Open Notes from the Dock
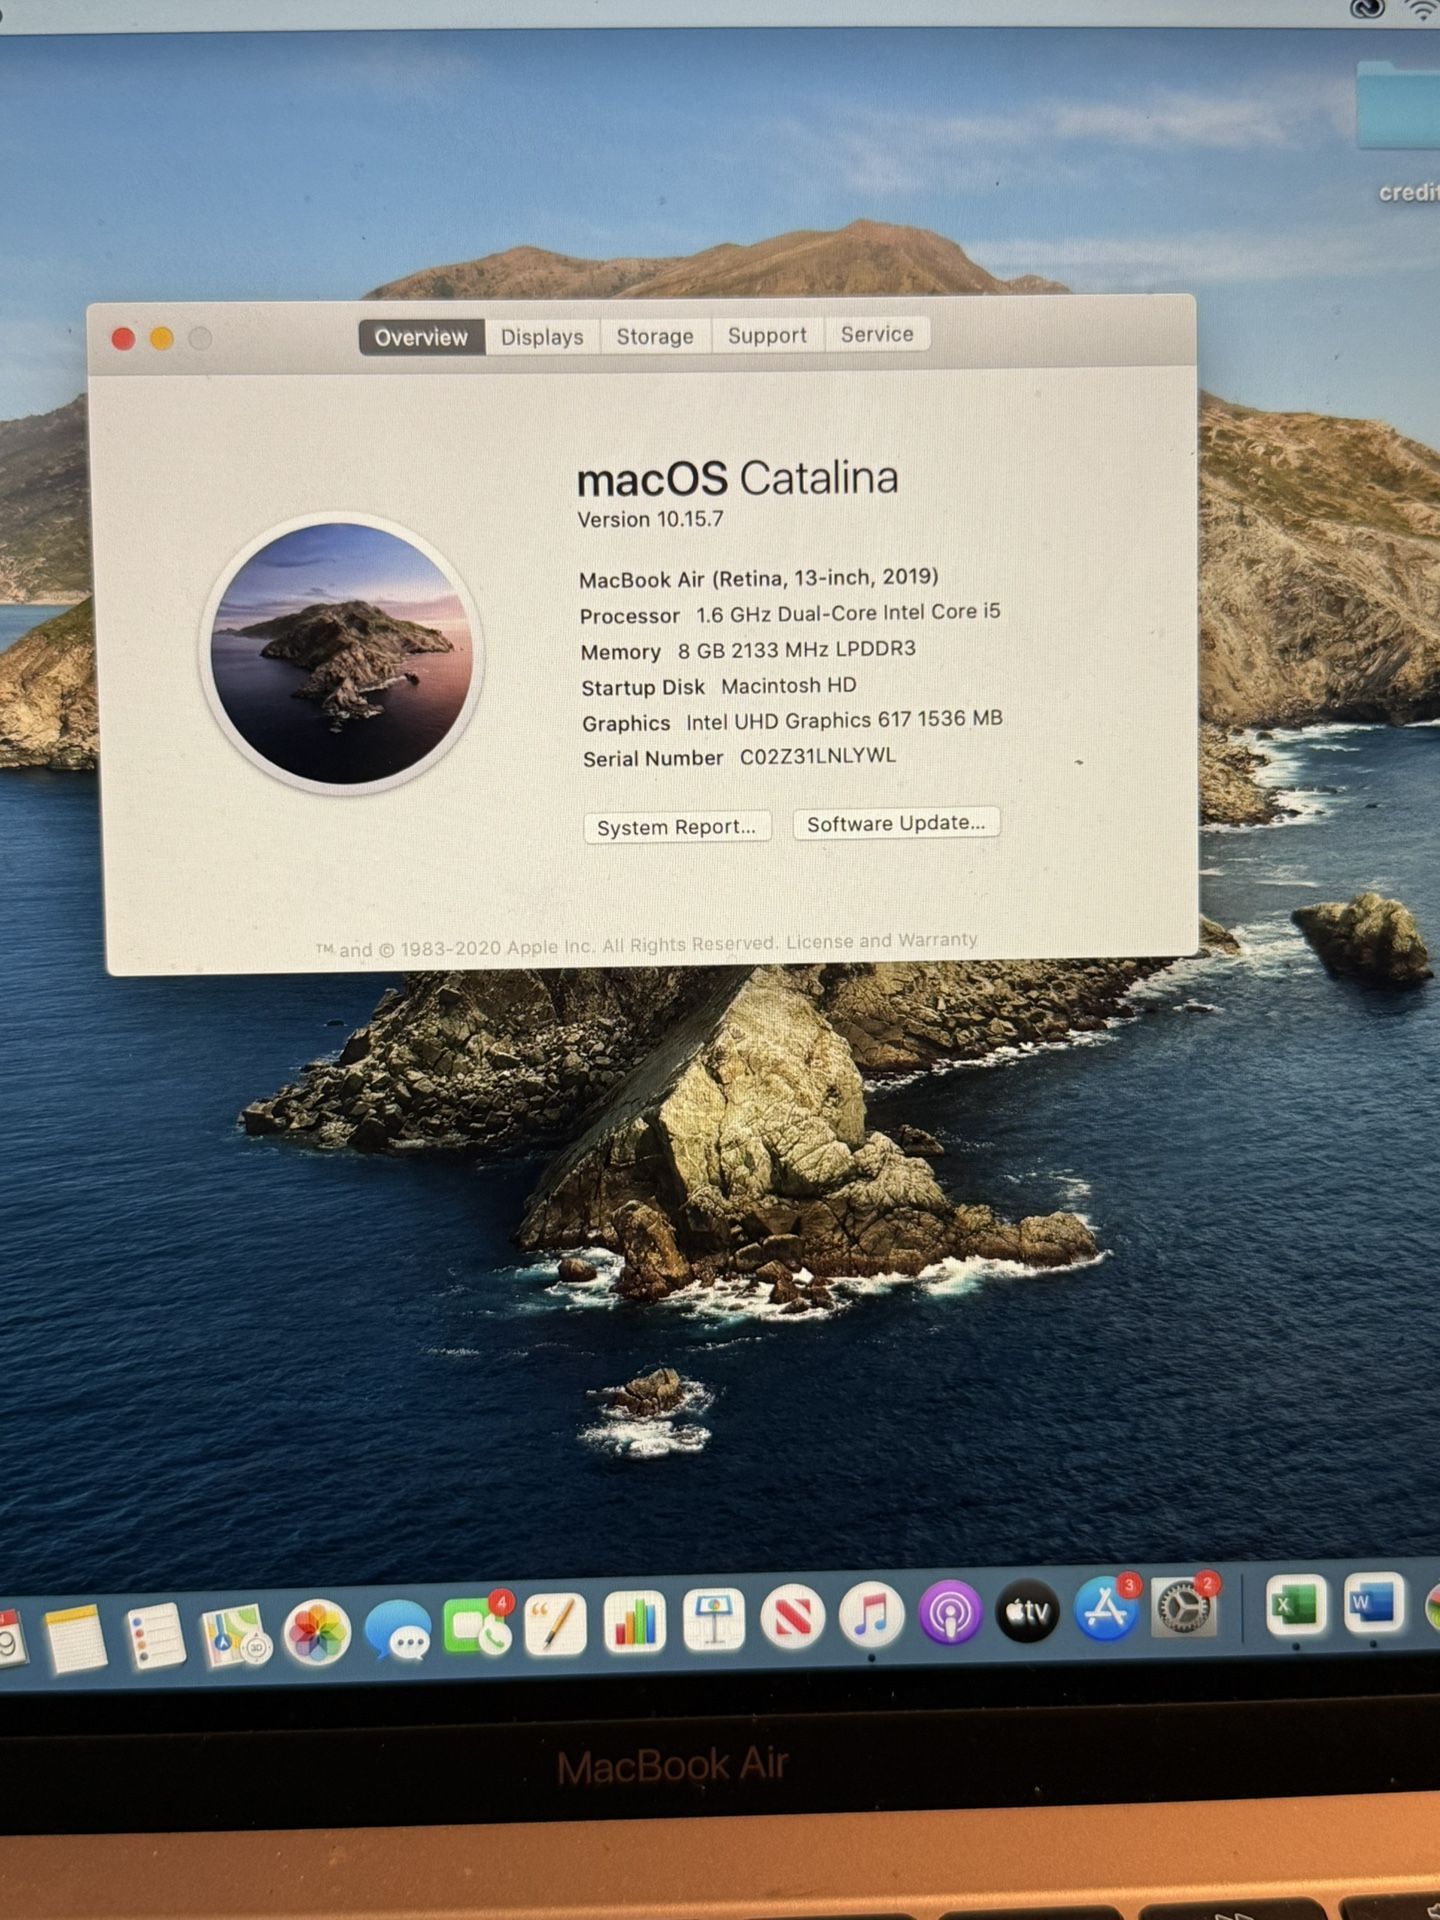The image size is (1440, 1920). tap(75, 1639)
